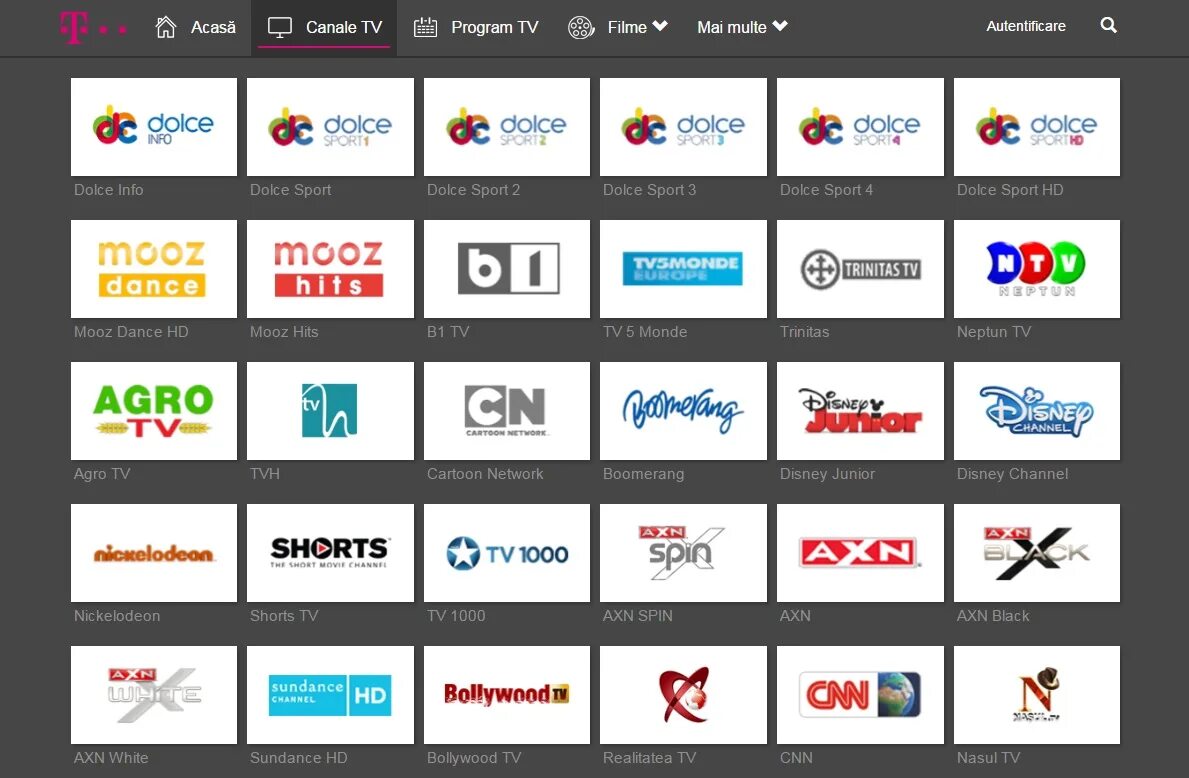The image size is (1189, 778).
Task: Open the Dolce Sport 1 channel logo
Action: tap(331, 127)
